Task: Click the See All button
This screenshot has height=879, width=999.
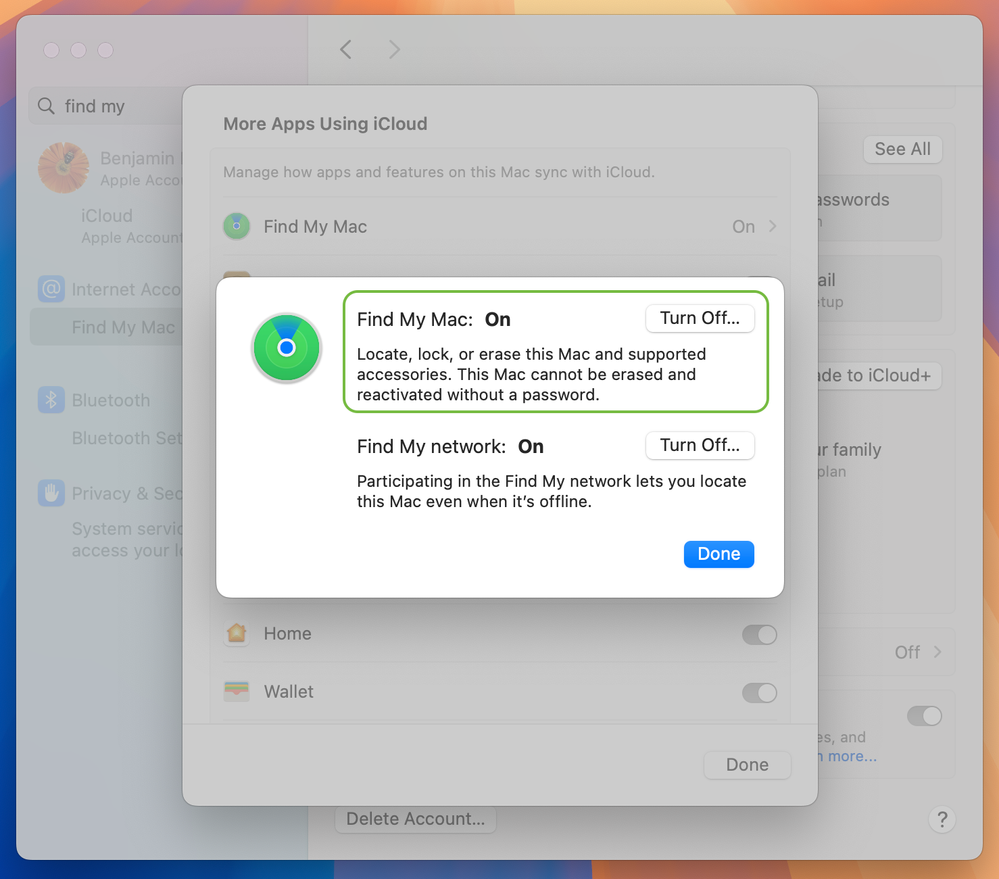Action: (x=902, y=149)
